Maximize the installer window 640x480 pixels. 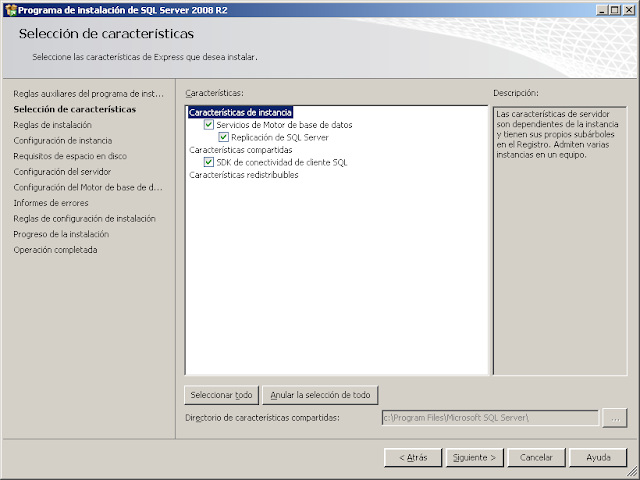(x=615, y=10)
